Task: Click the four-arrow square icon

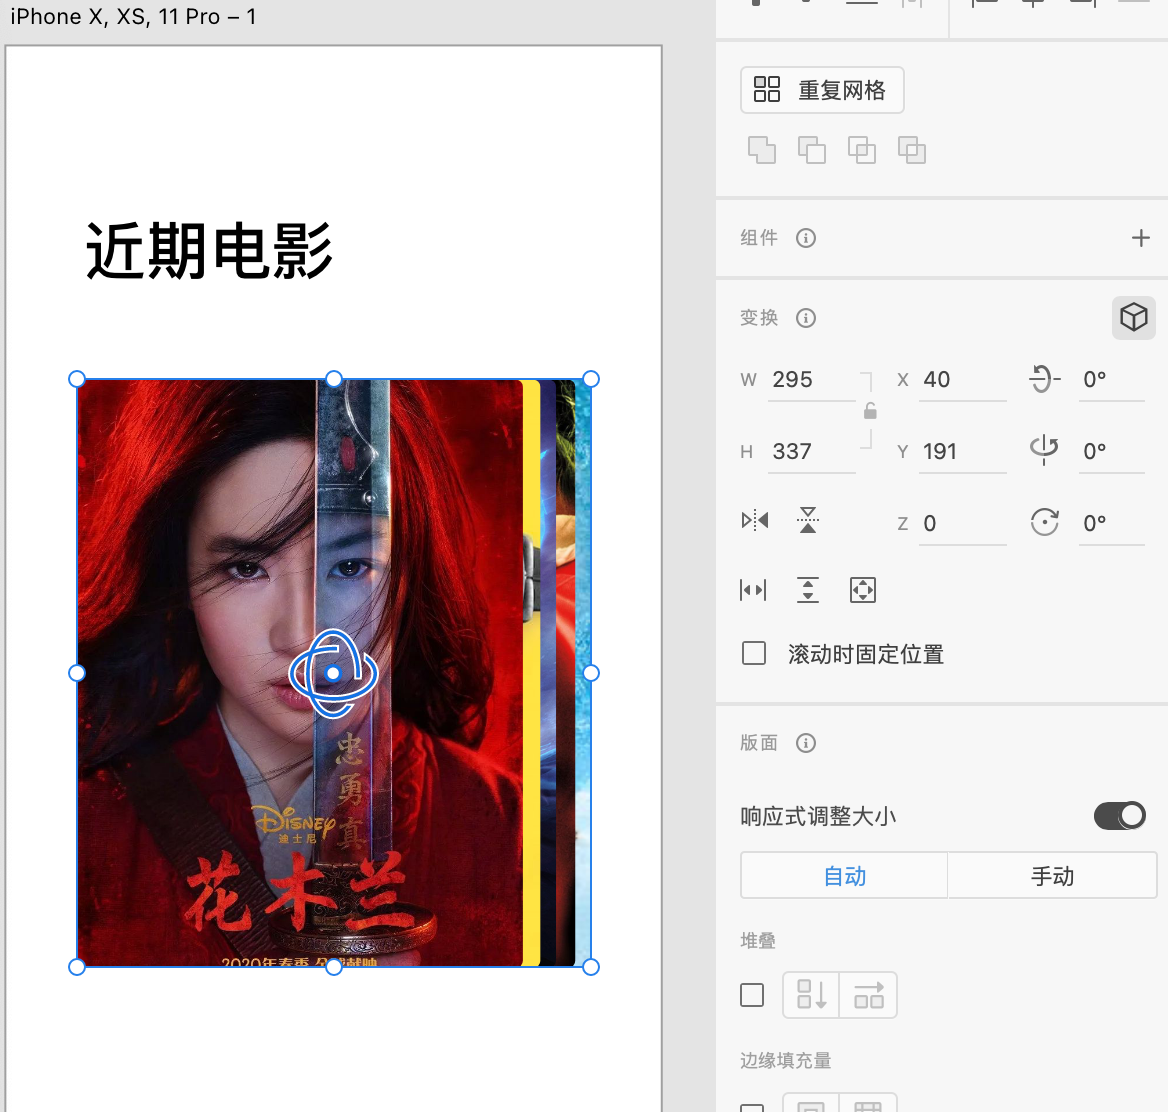Action: [x=863, y=591]
